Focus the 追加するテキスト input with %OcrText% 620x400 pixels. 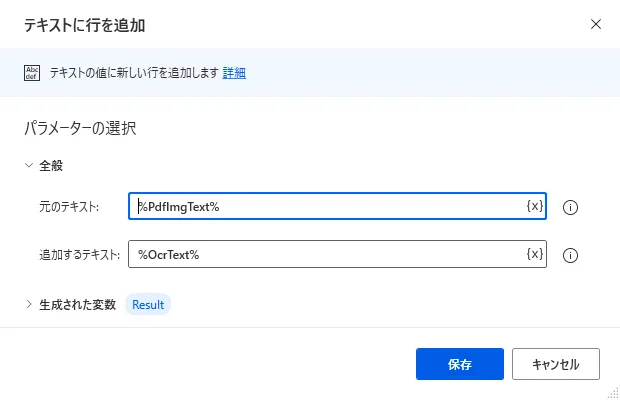[325, 254]
